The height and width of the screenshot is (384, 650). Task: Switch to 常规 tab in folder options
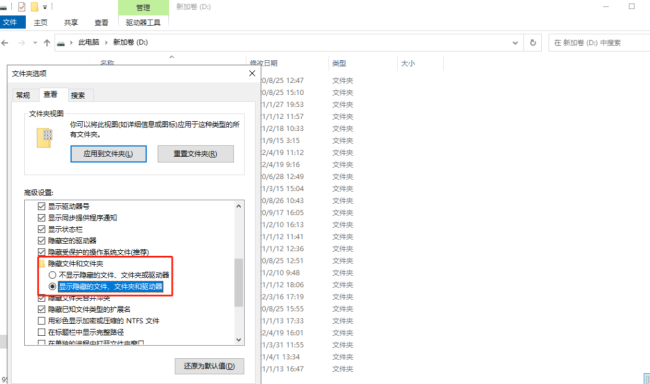(x=23, y=95)
